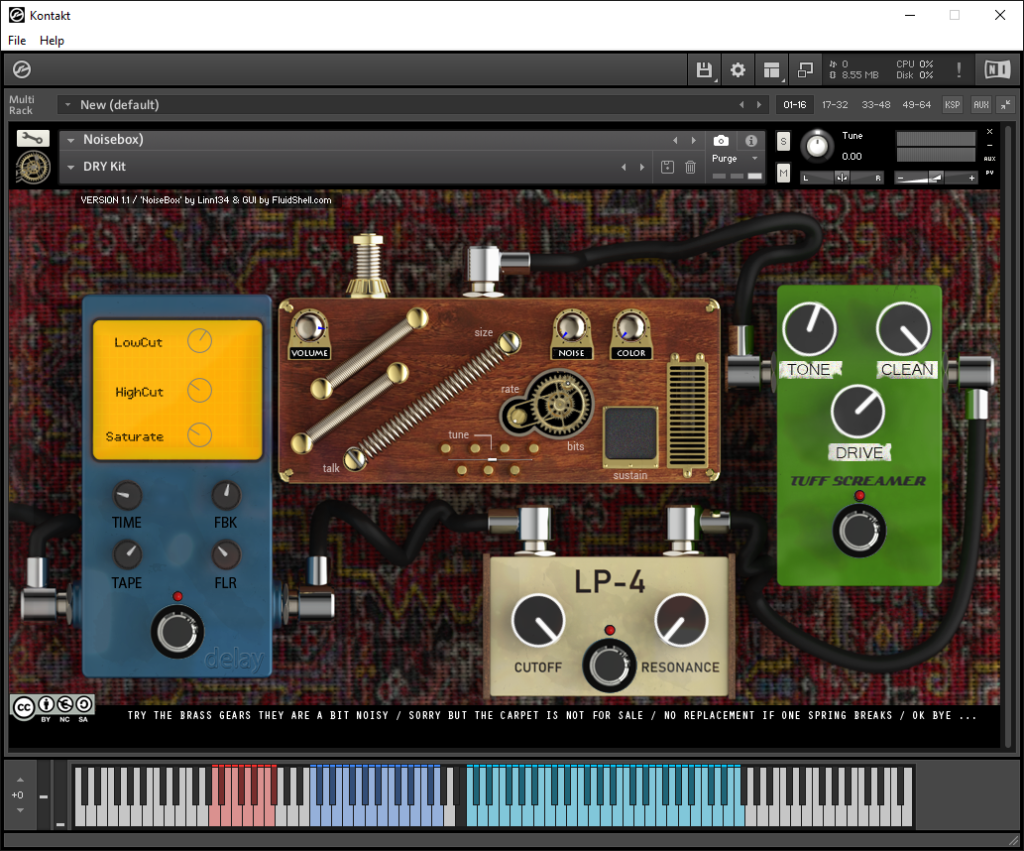Click the exclamation panic button
The image size is (1024, 851).
click(959, 70)
